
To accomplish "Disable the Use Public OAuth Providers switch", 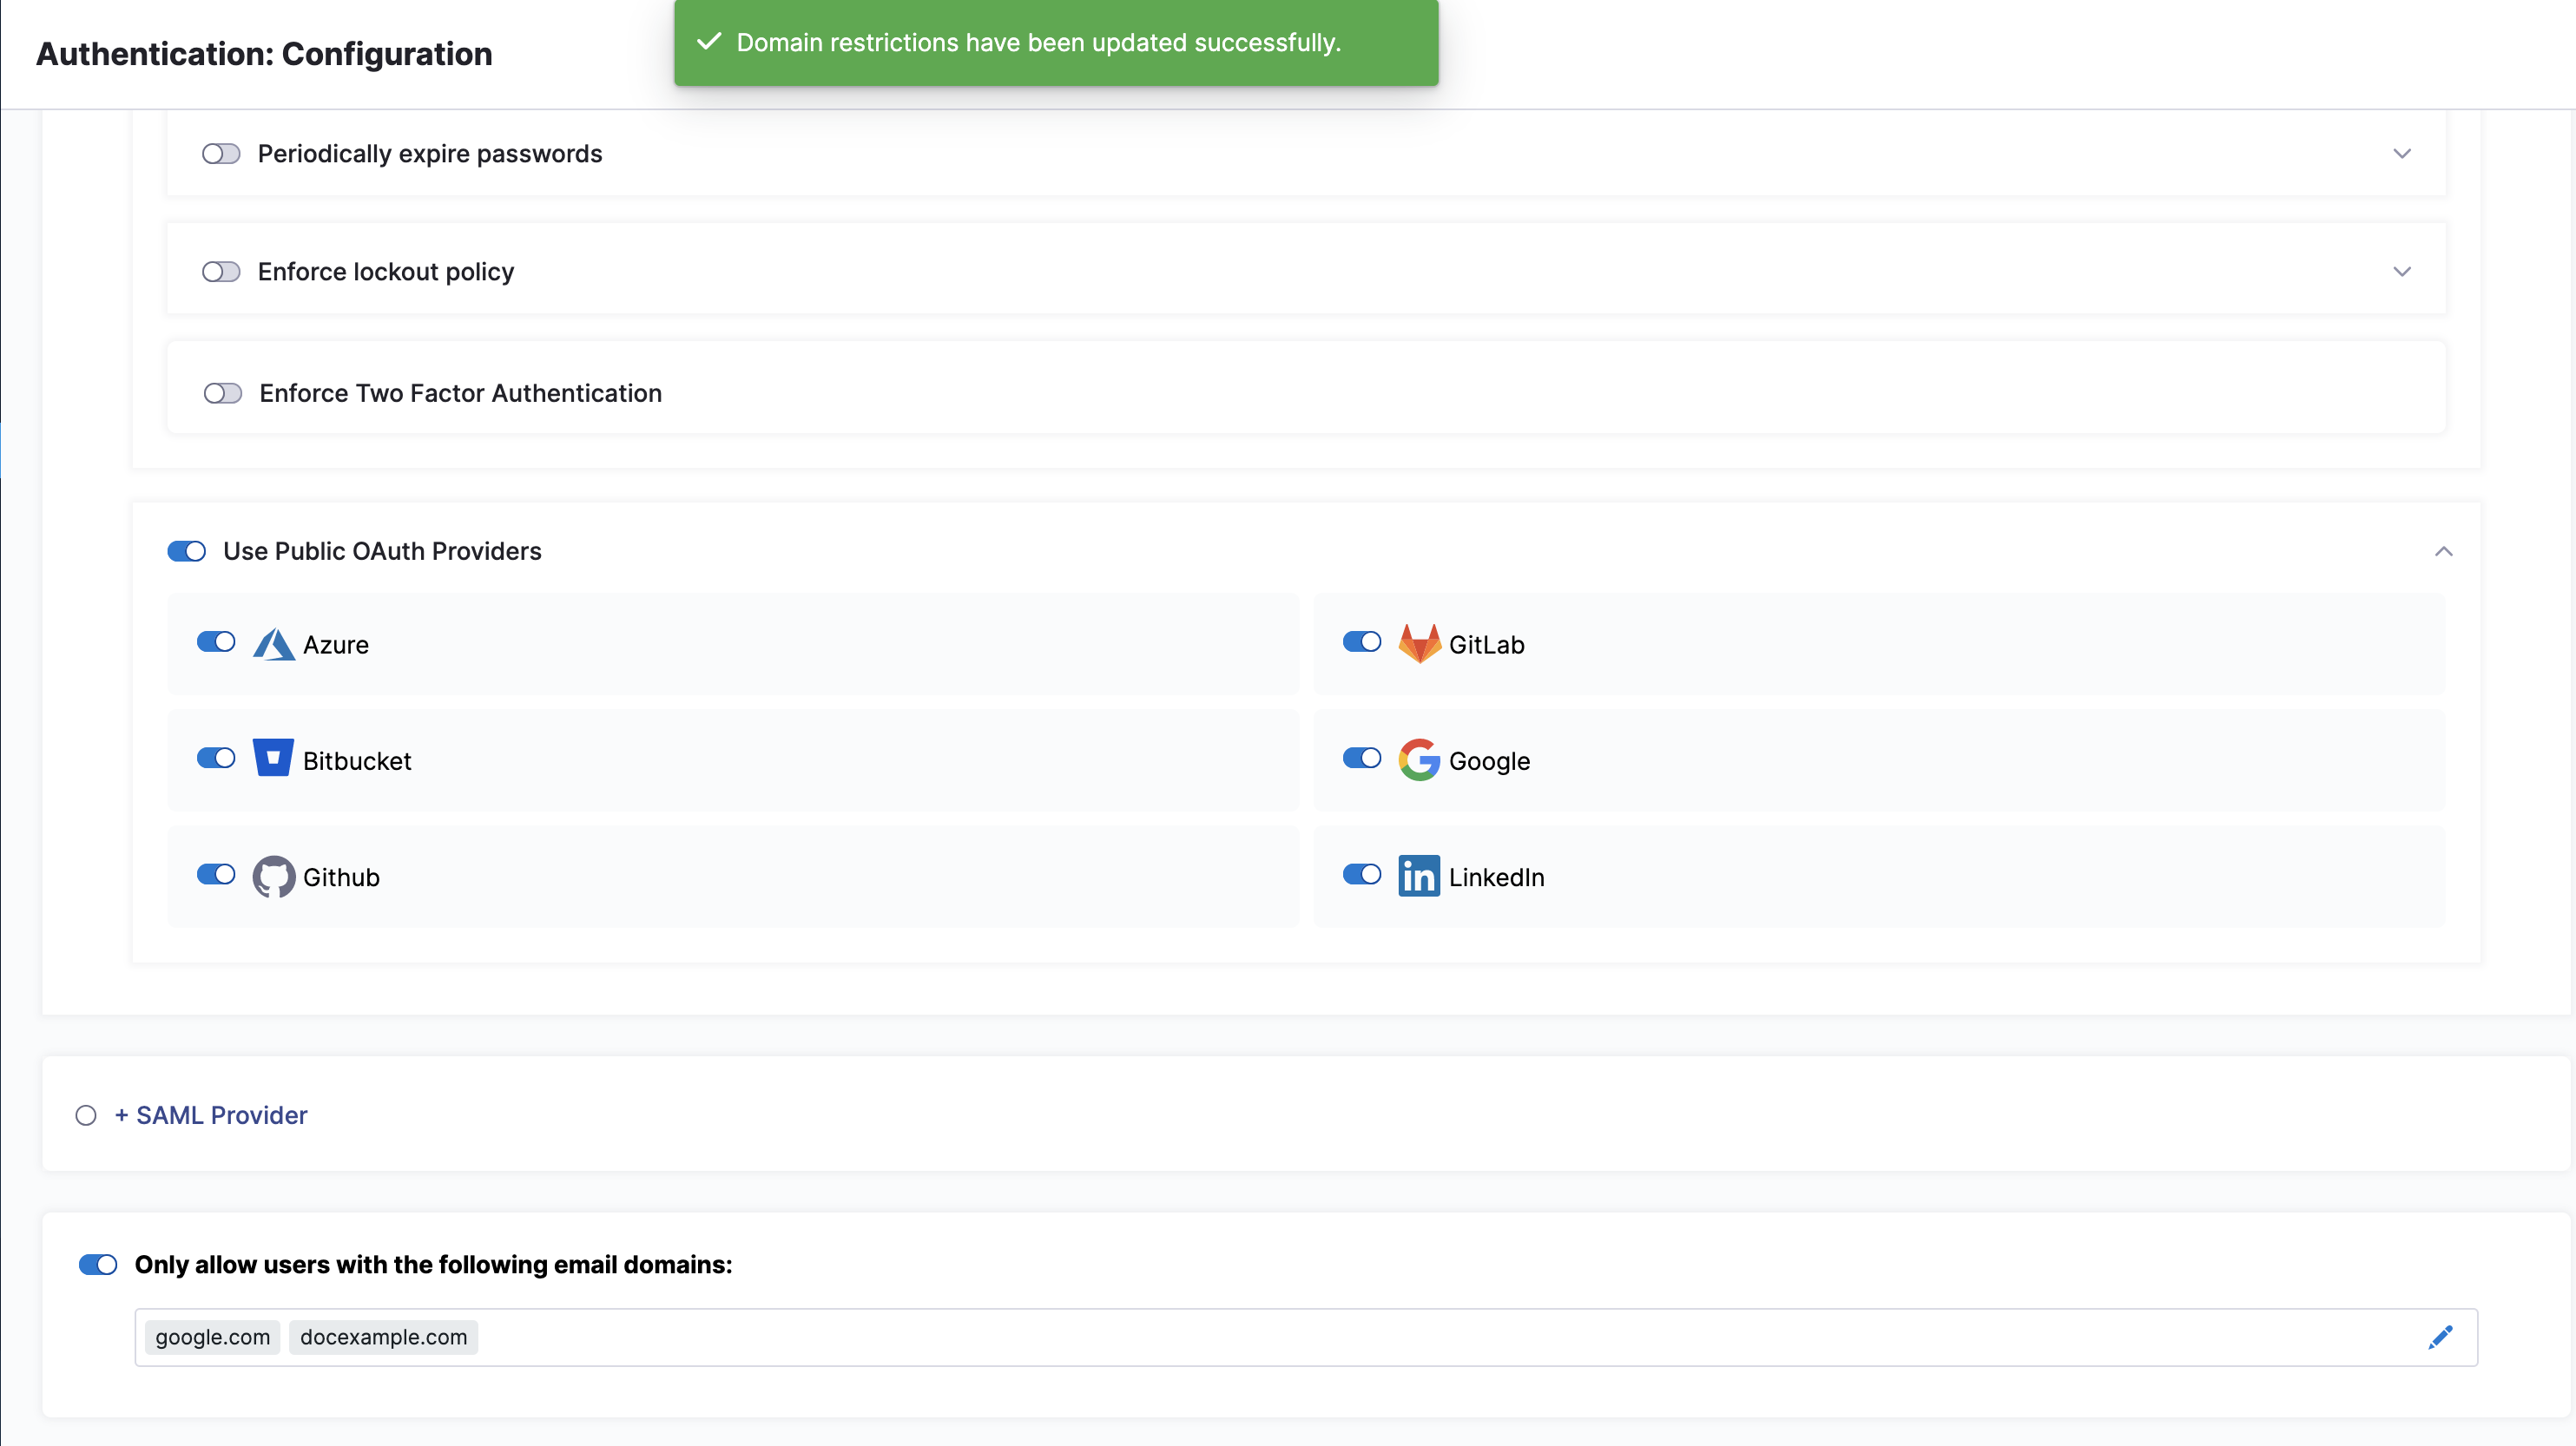I will point(187,551).
